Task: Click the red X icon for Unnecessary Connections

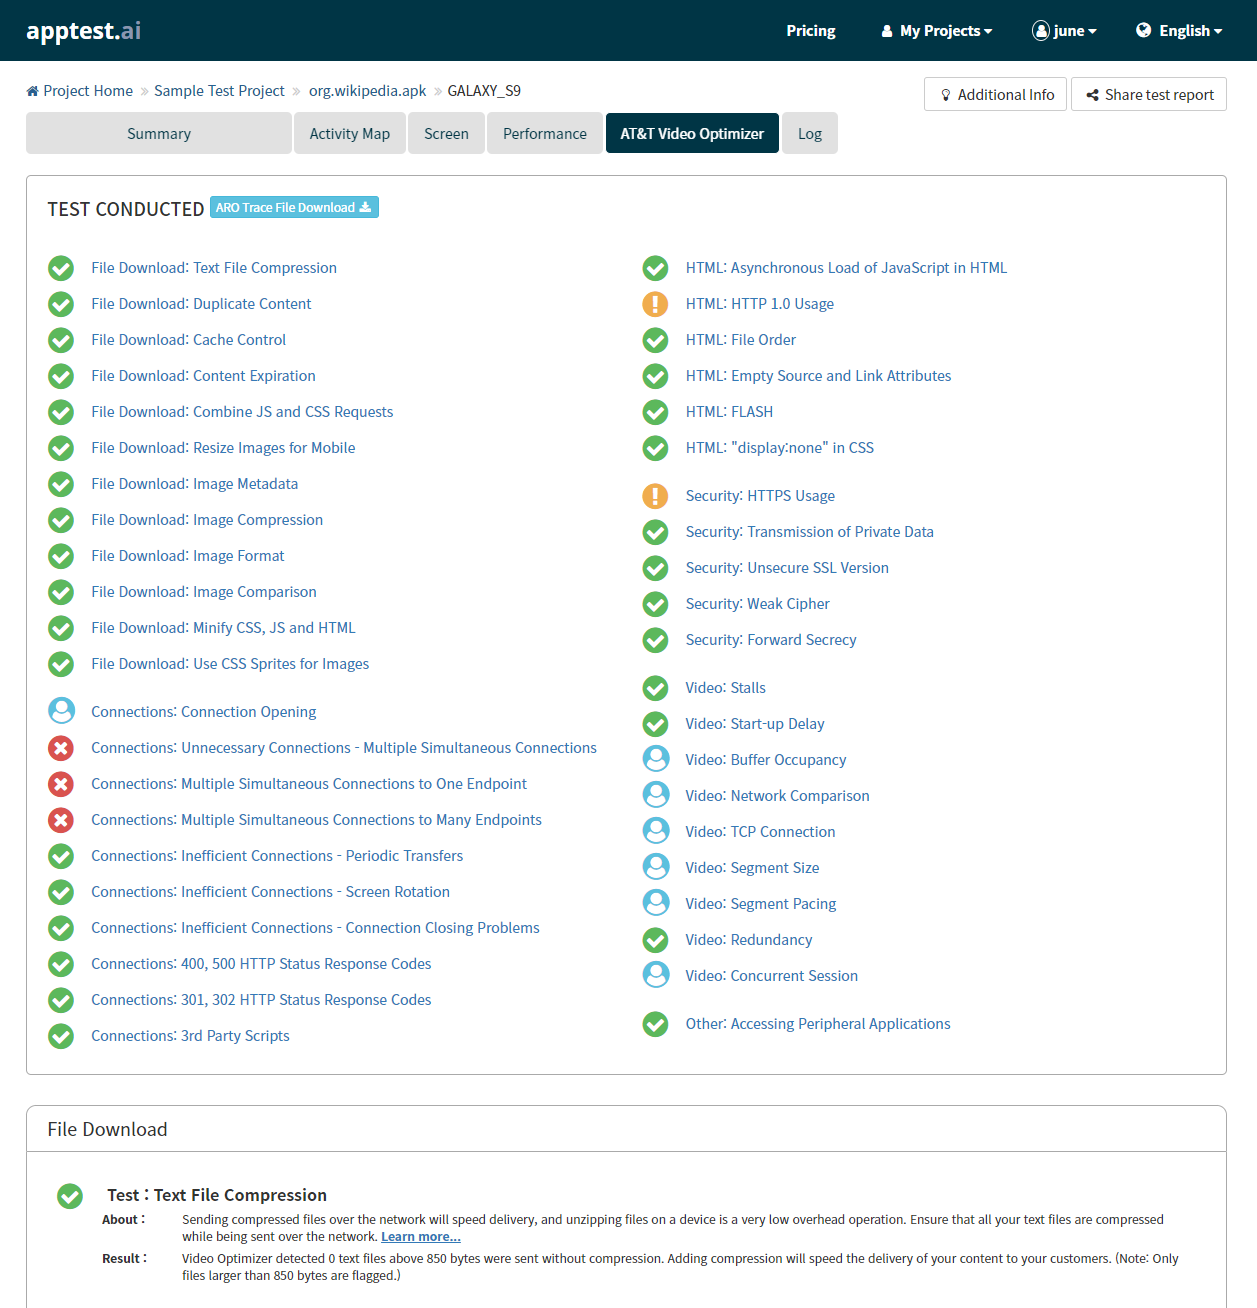Action: click(61, 748)
